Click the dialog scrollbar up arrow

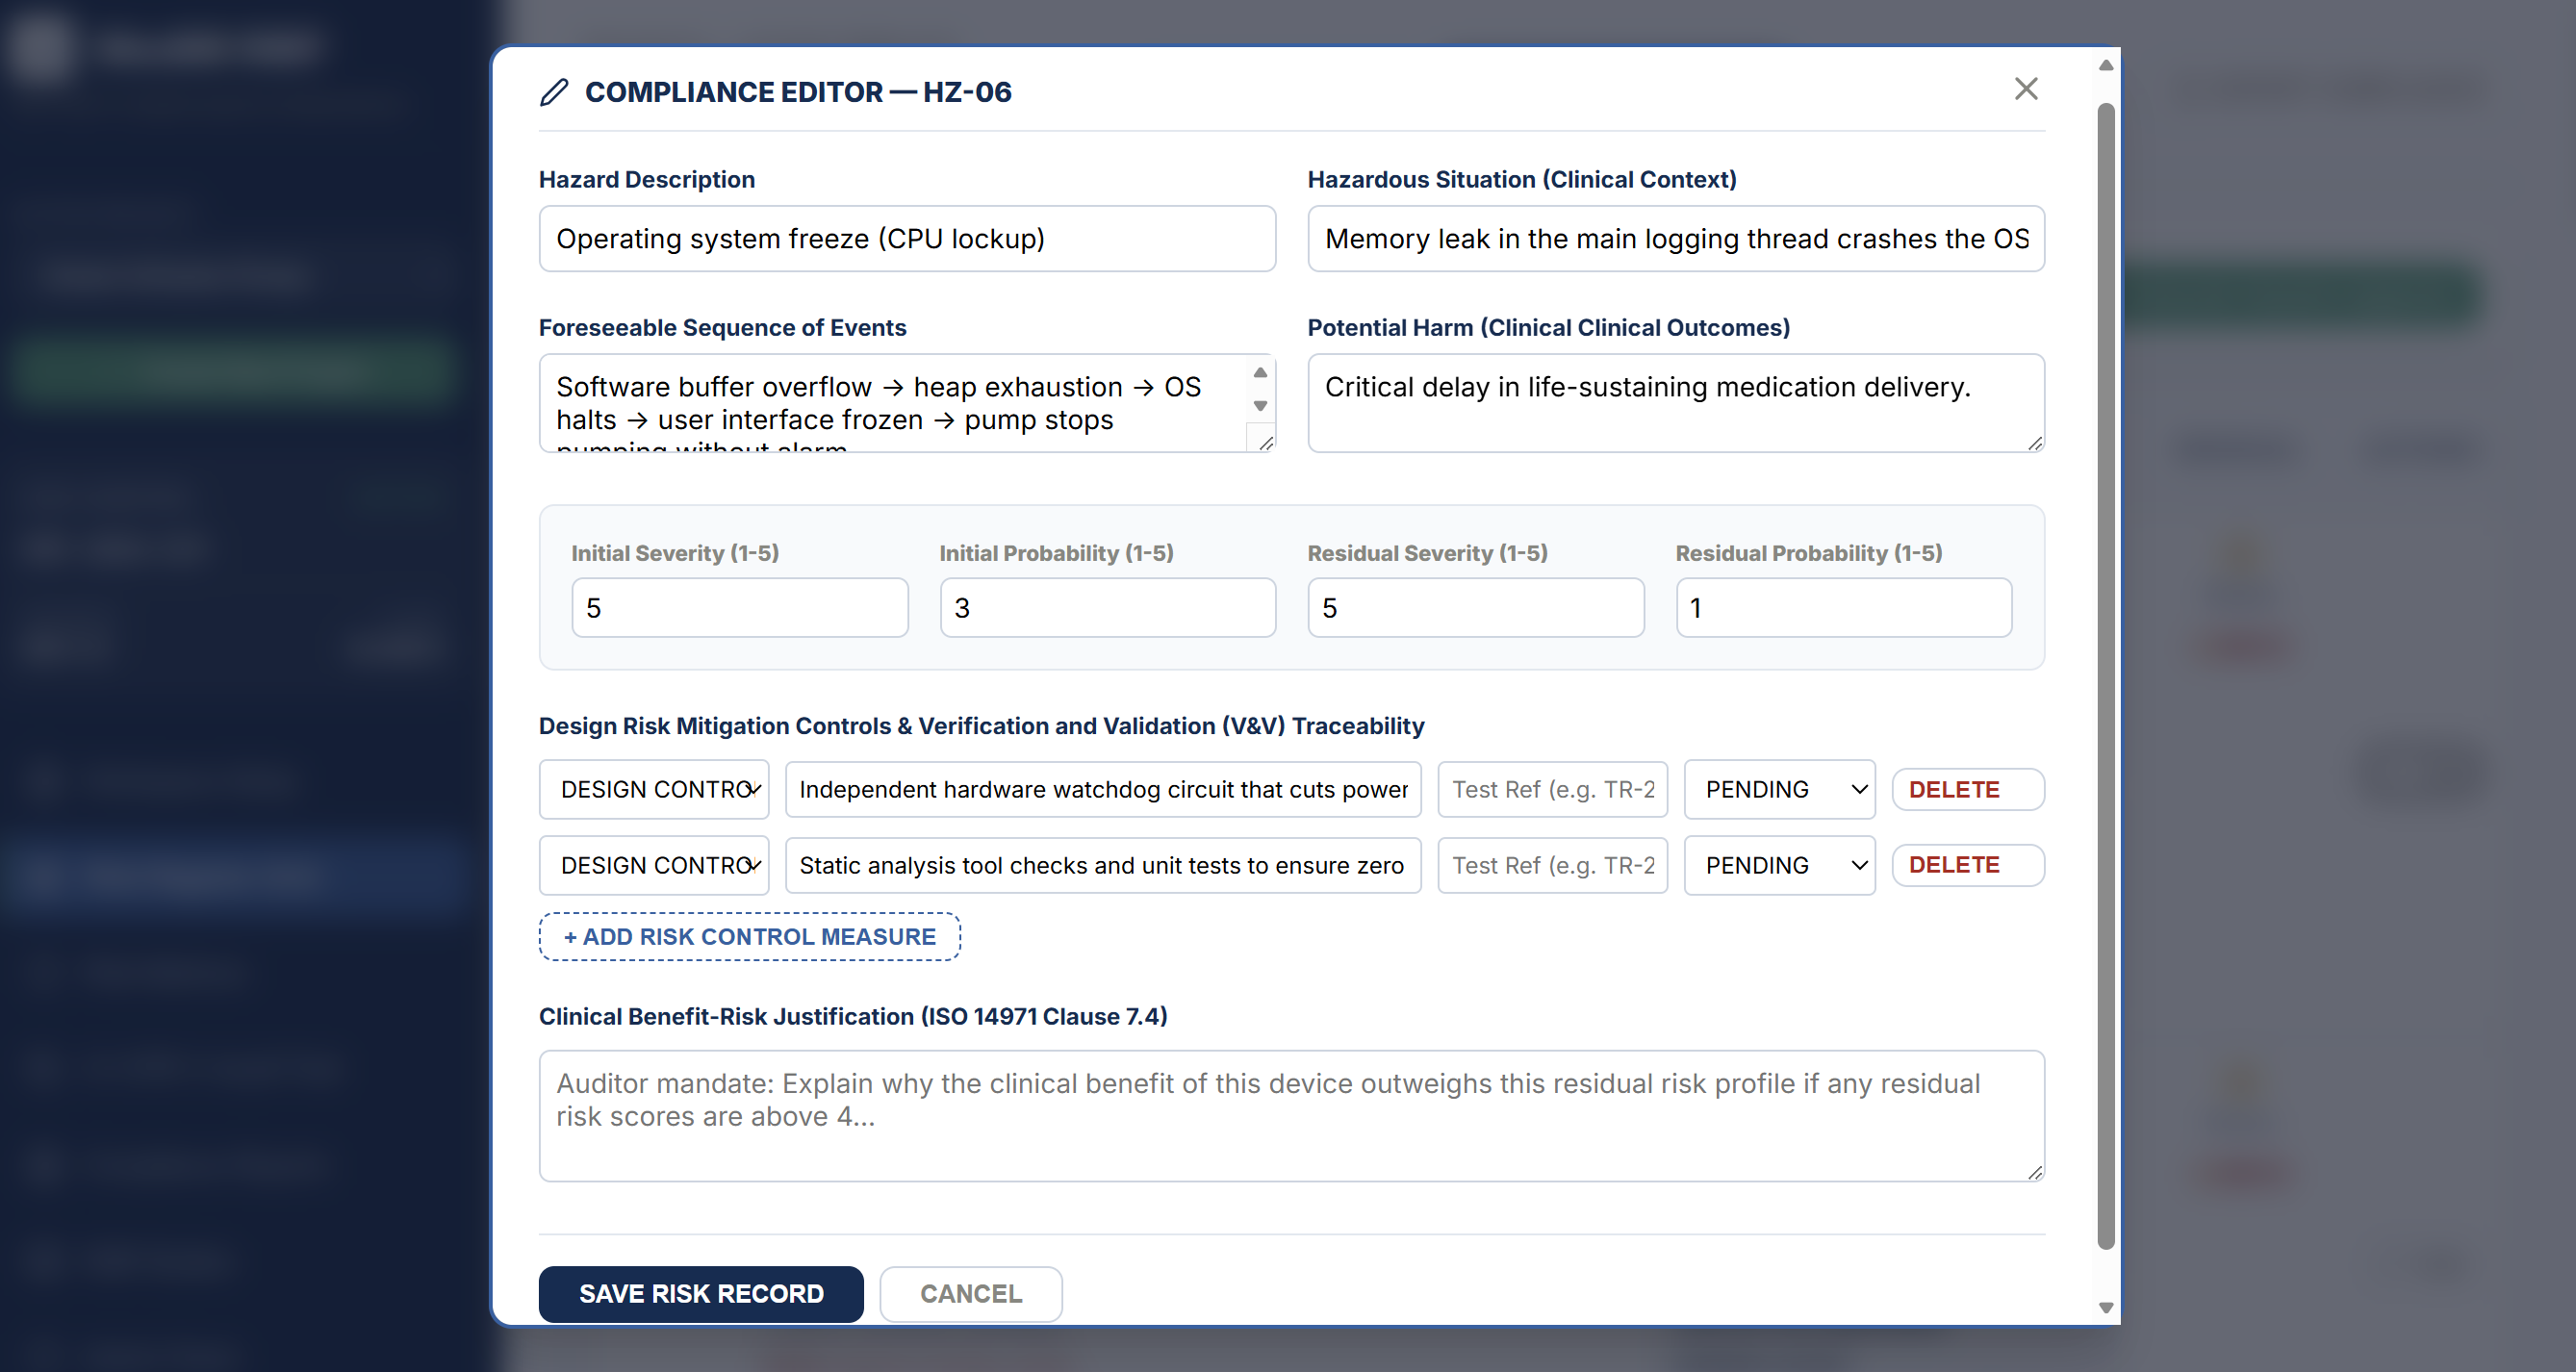pos(2106,66)
